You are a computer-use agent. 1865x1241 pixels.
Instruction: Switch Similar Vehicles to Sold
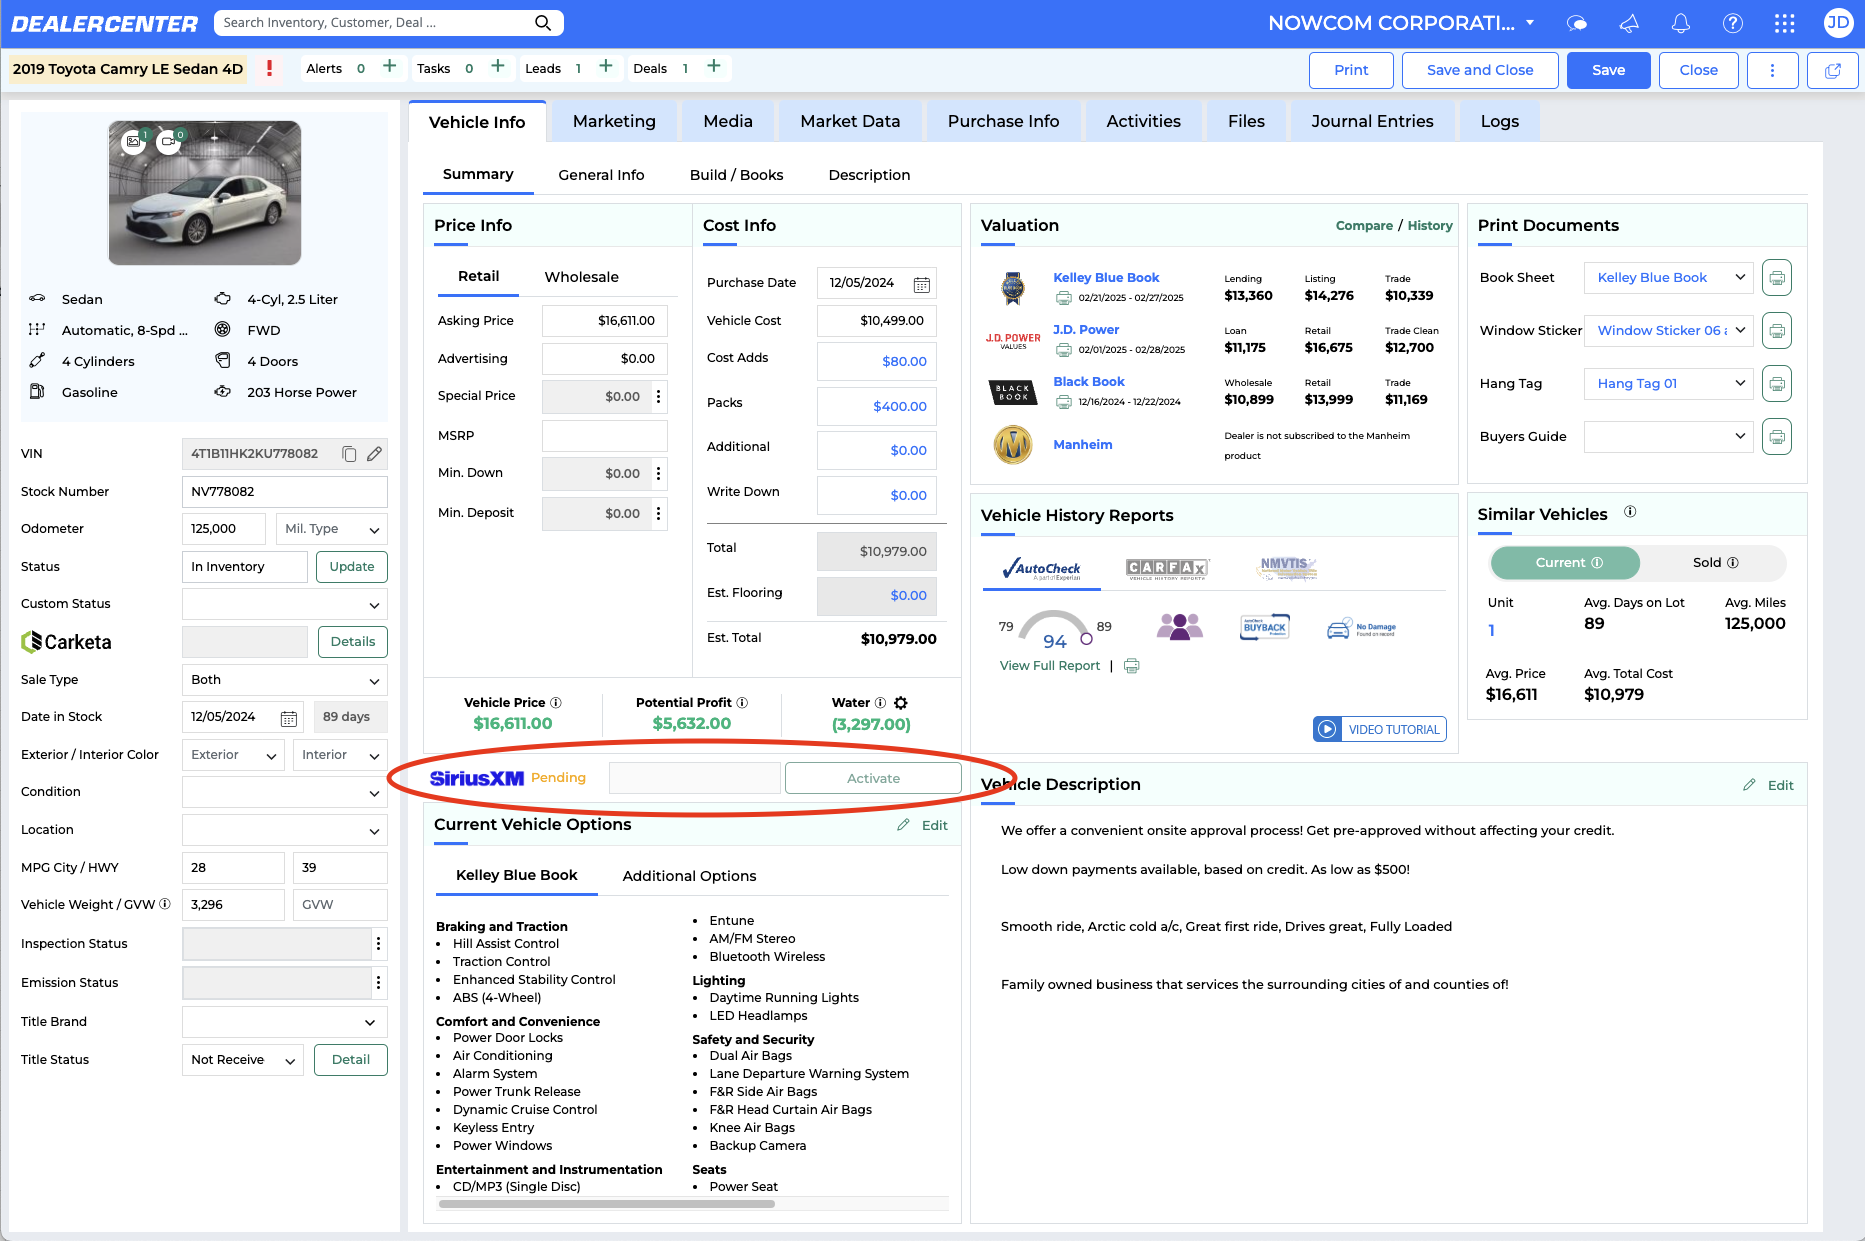(1714, 563)
